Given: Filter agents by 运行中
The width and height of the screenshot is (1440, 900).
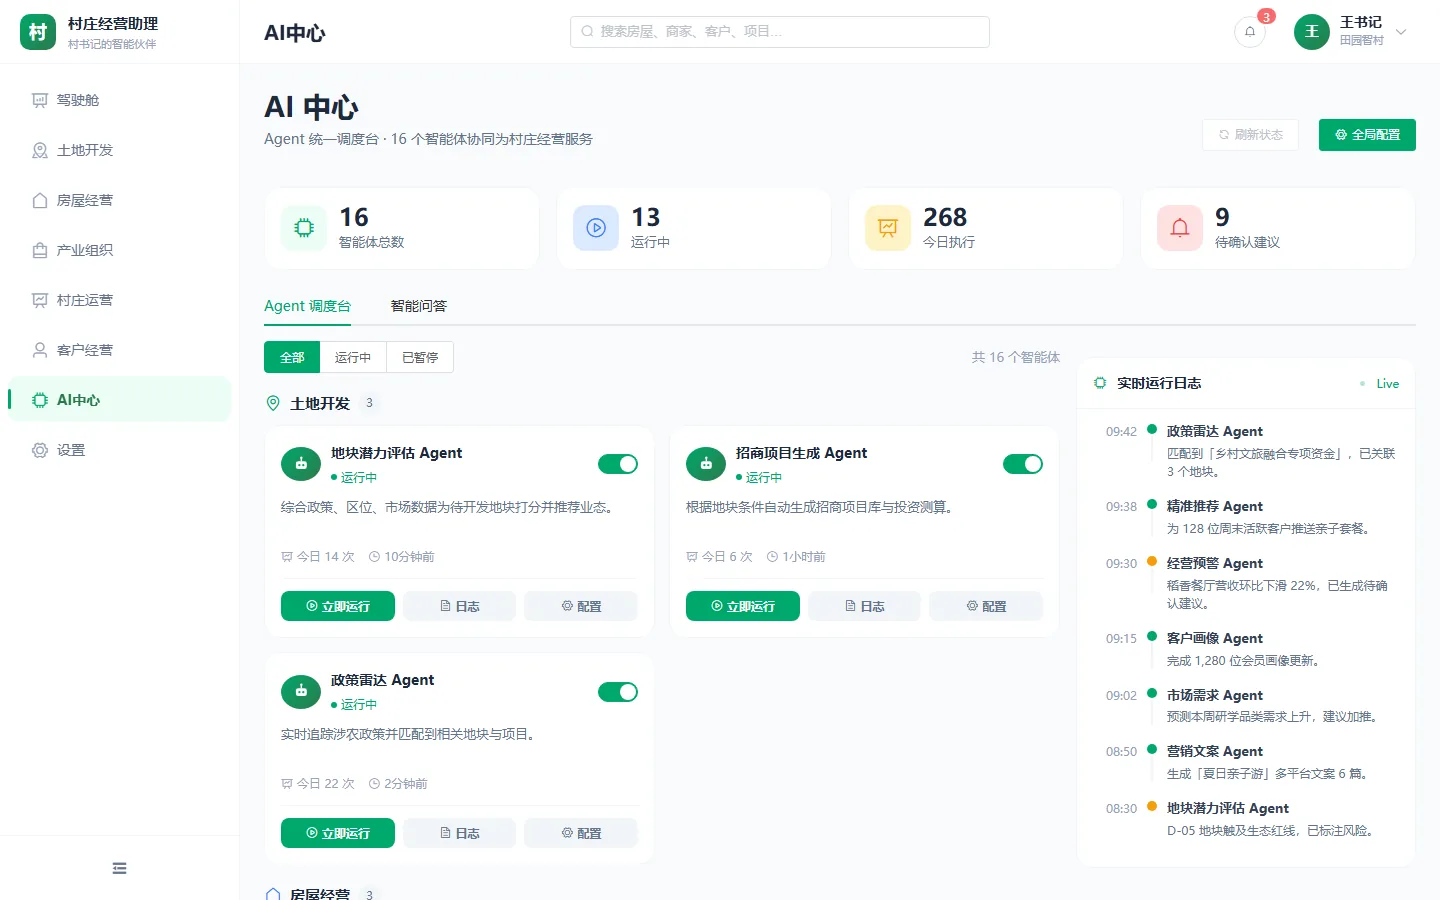Looking at the screenshot, I should pyautogui.click(x=353, y=357).
